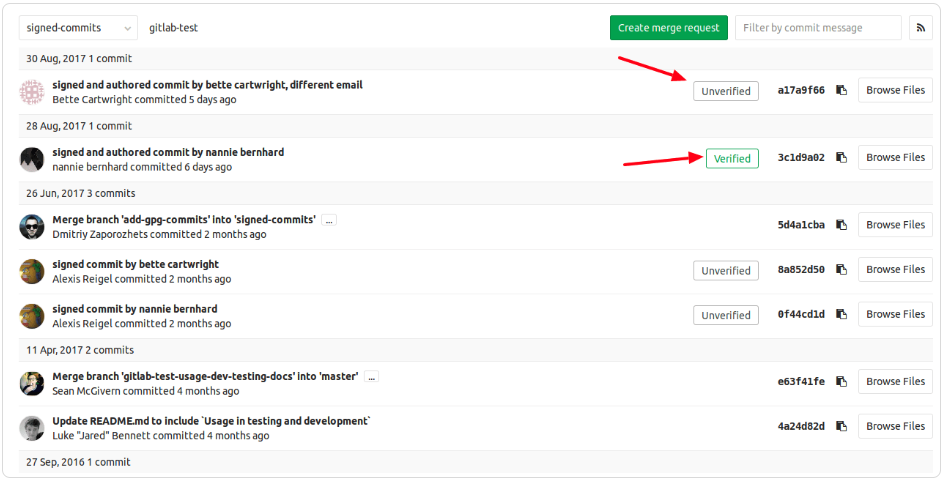Screen dimensions: 941x482
Task: Expand the 'add-gpg-commits' merge commit description
Action: [x=329, y=220]
